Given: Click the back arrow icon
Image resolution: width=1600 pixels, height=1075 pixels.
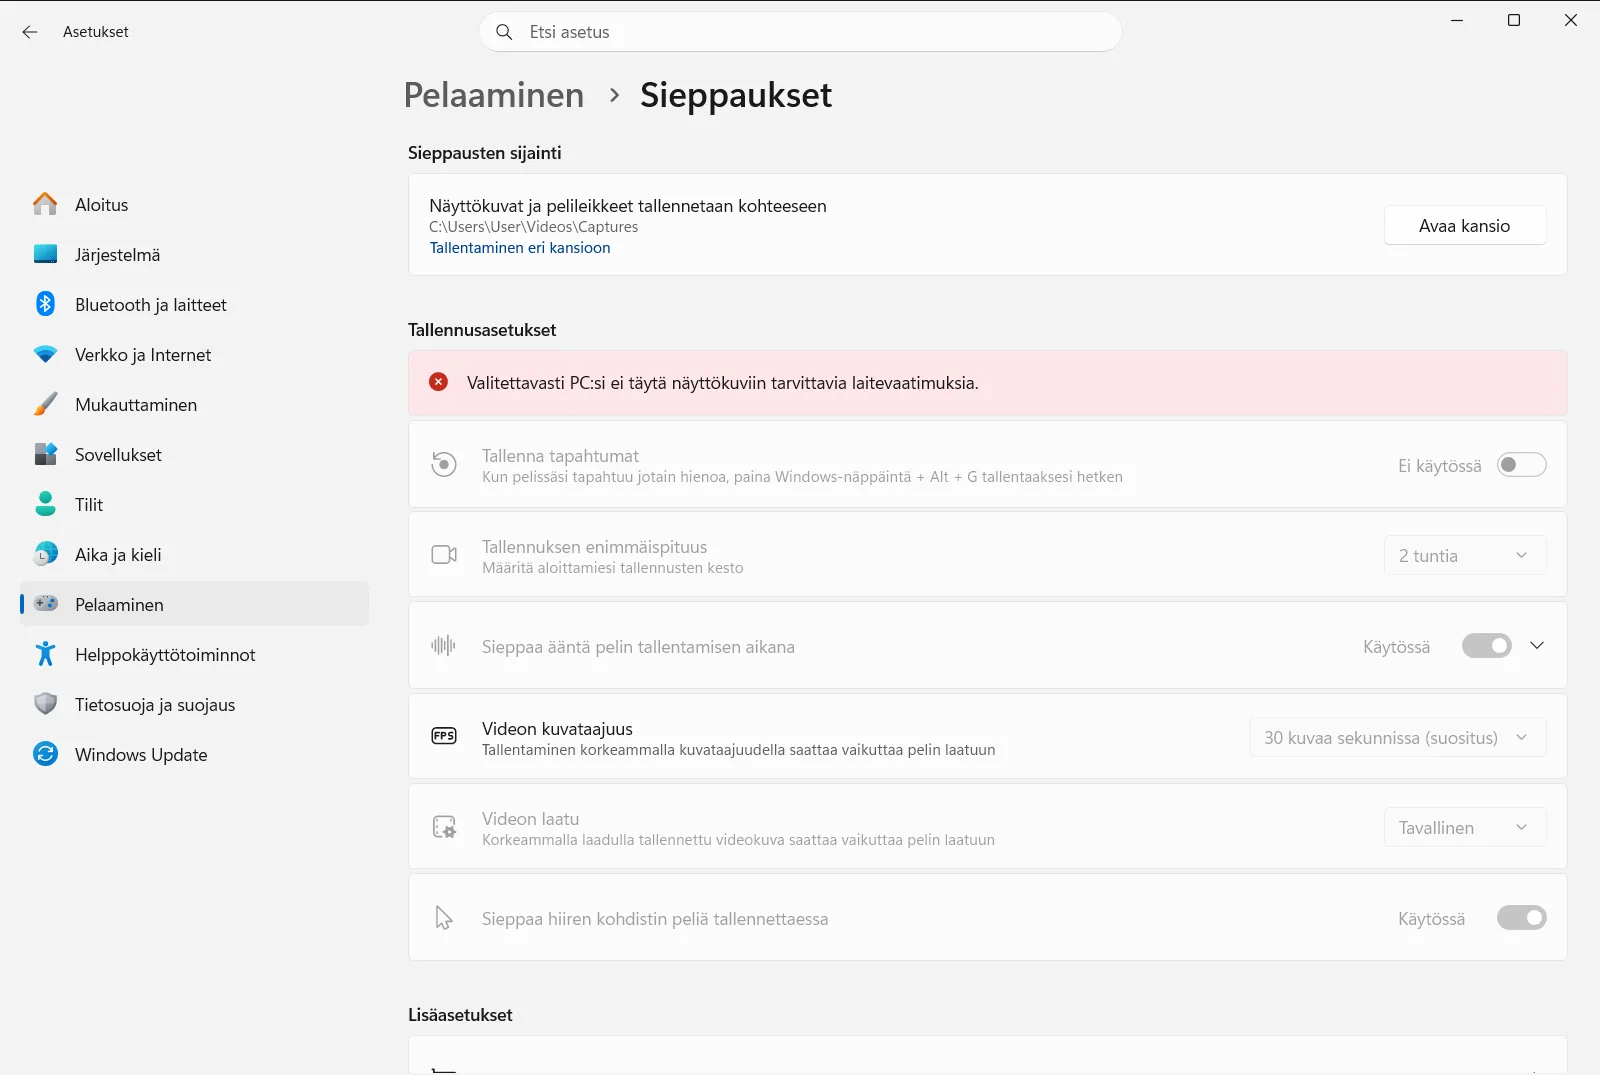Looking at the screenshot, I should [30, 32].
